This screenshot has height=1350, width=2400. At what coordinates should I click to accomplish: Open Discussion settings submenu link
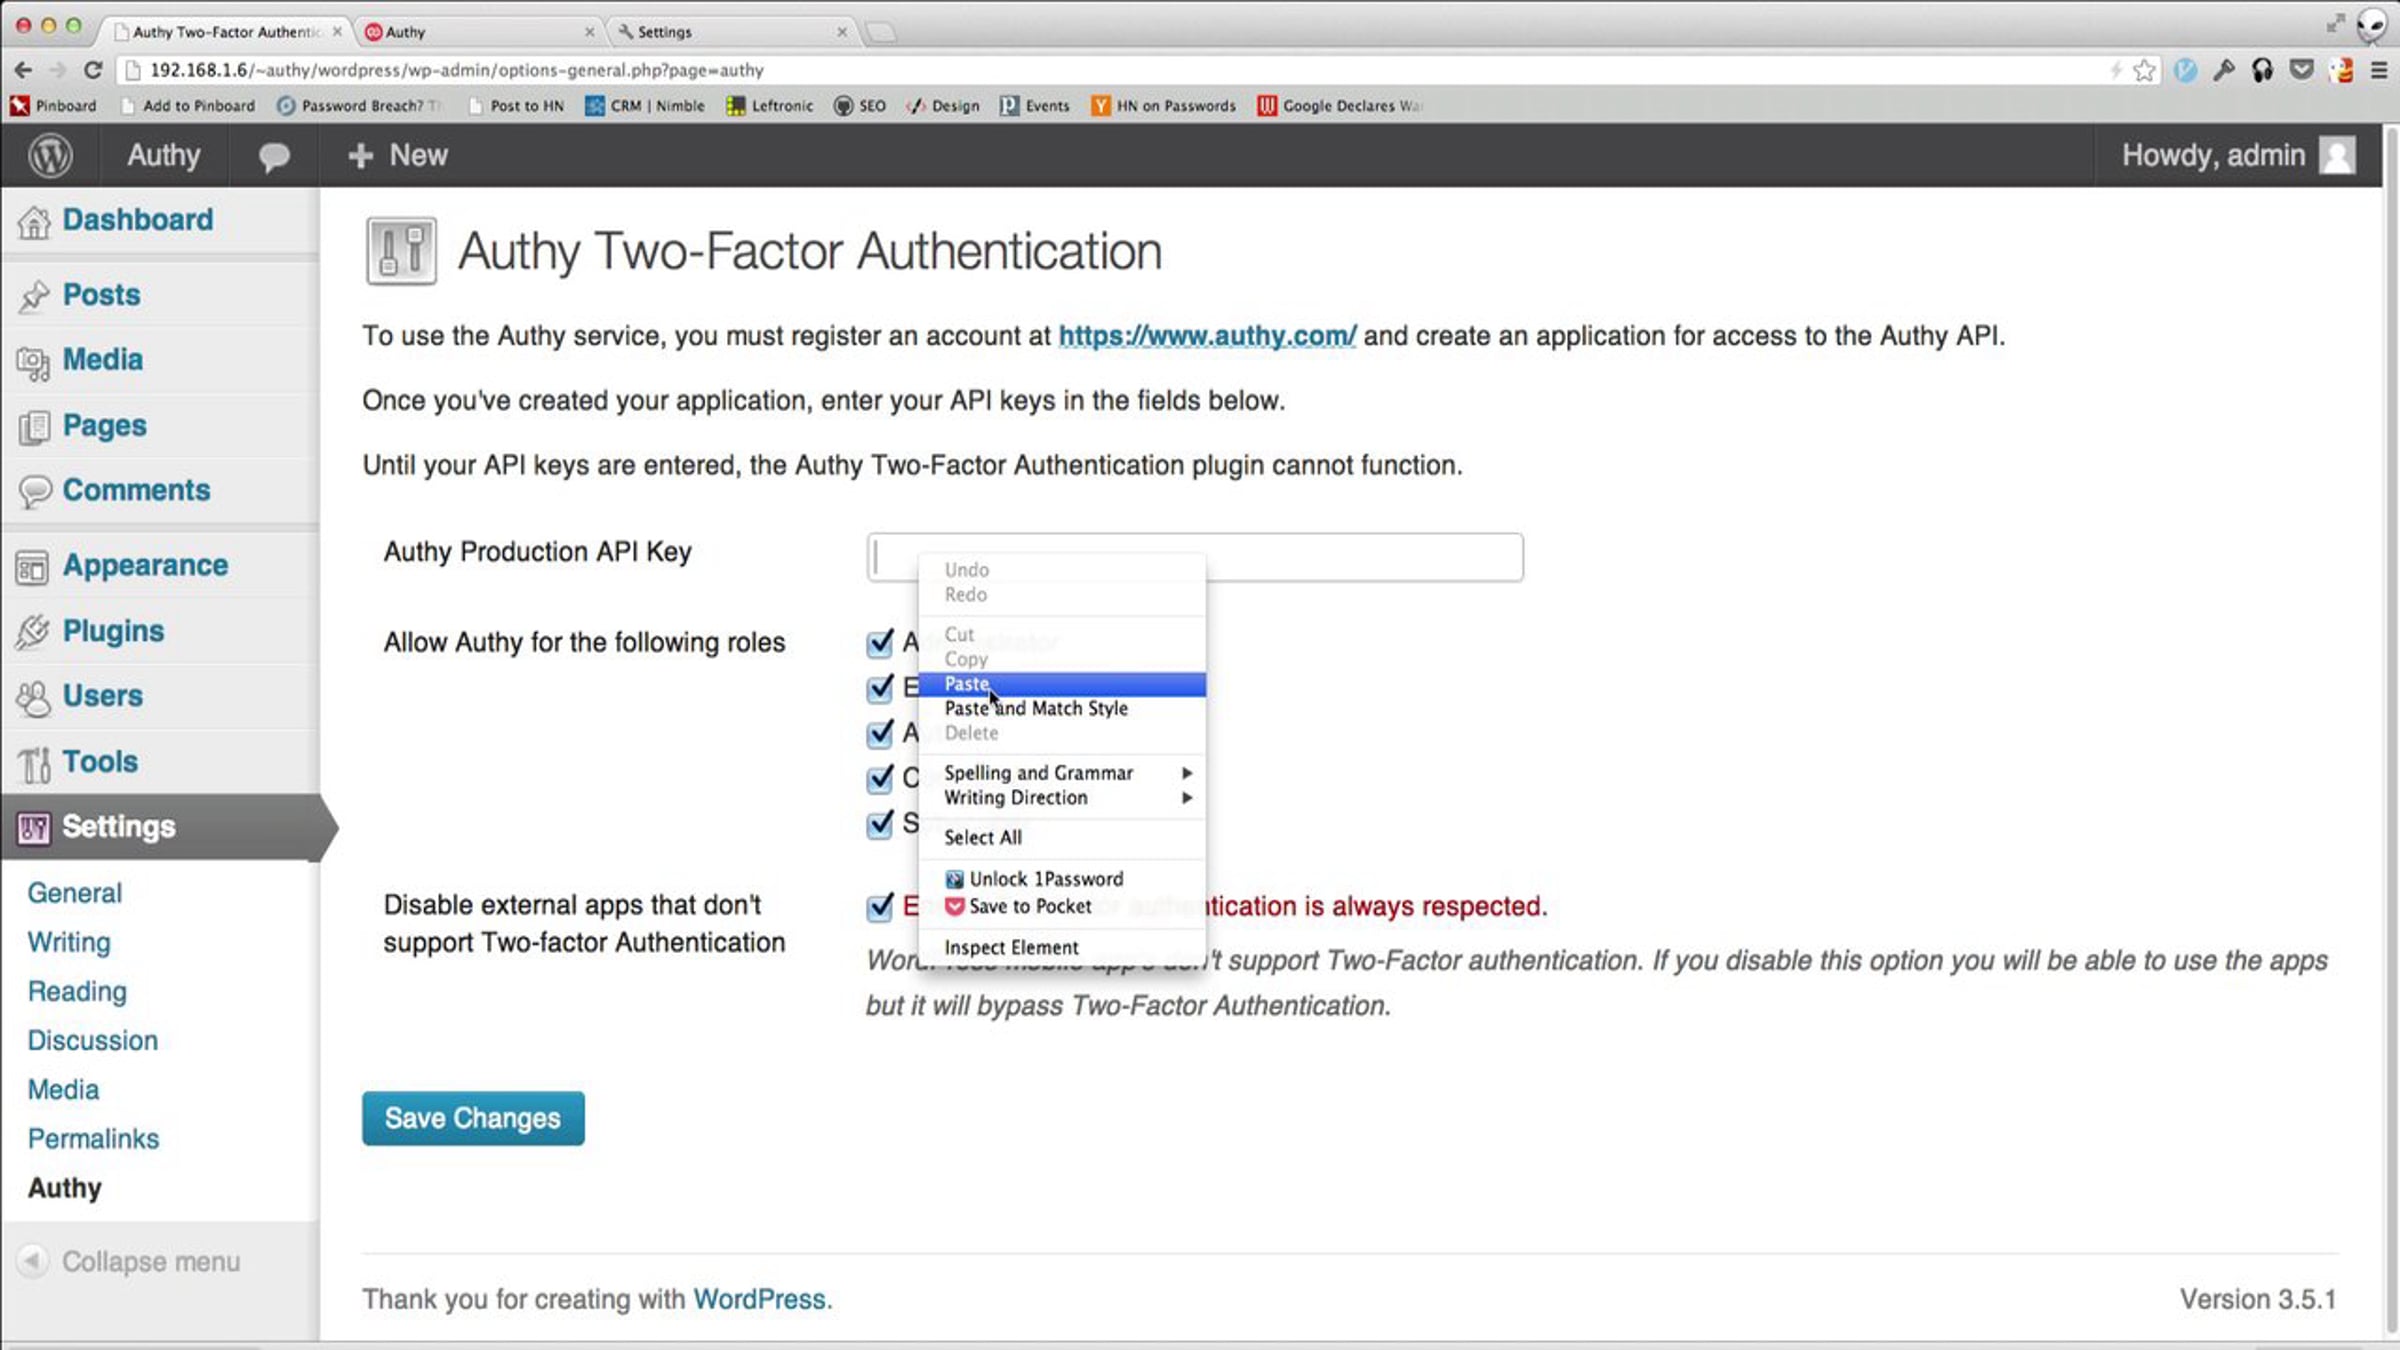[93, 1040]
